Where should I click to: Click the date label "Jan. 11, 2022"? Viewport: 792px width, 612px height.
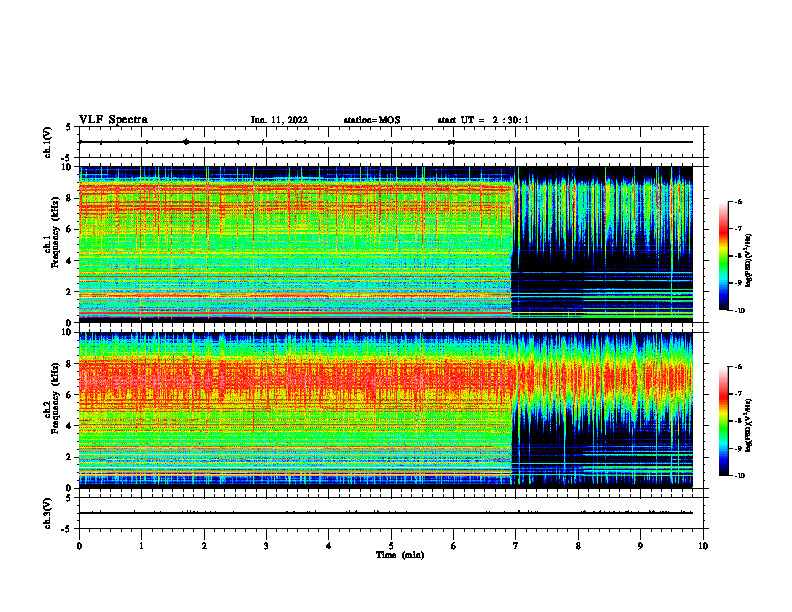279,120
